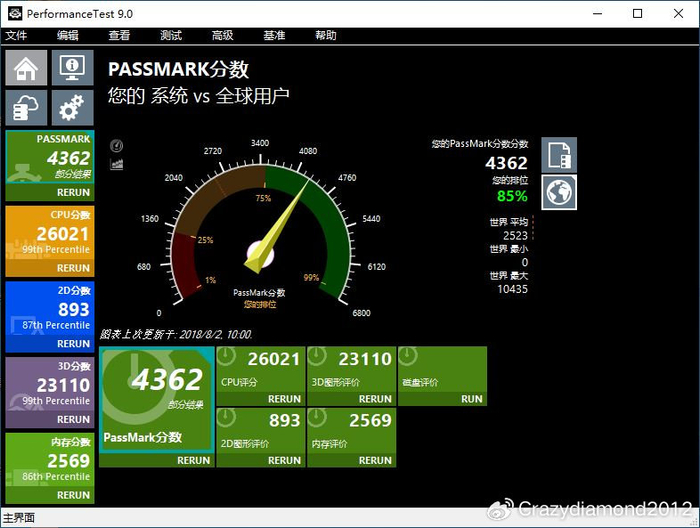Open the 高级 menu
This screenshot has width=700, height=528.
[222, 35]
